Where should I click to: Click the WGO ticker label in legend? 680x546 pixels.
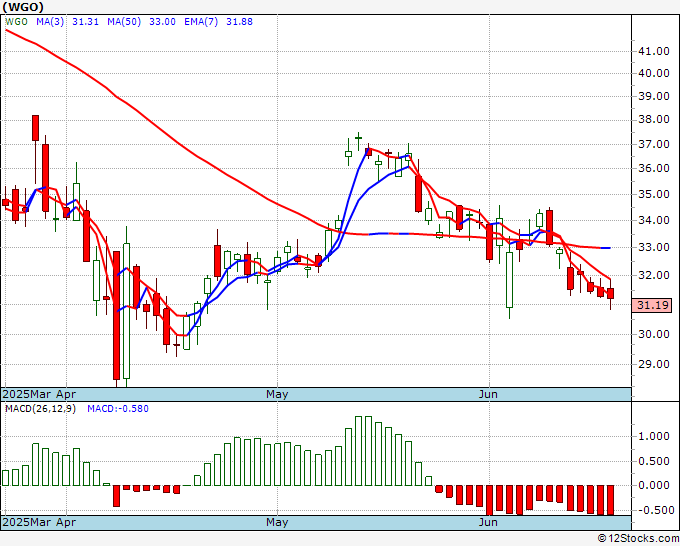[x=16, y=22]
